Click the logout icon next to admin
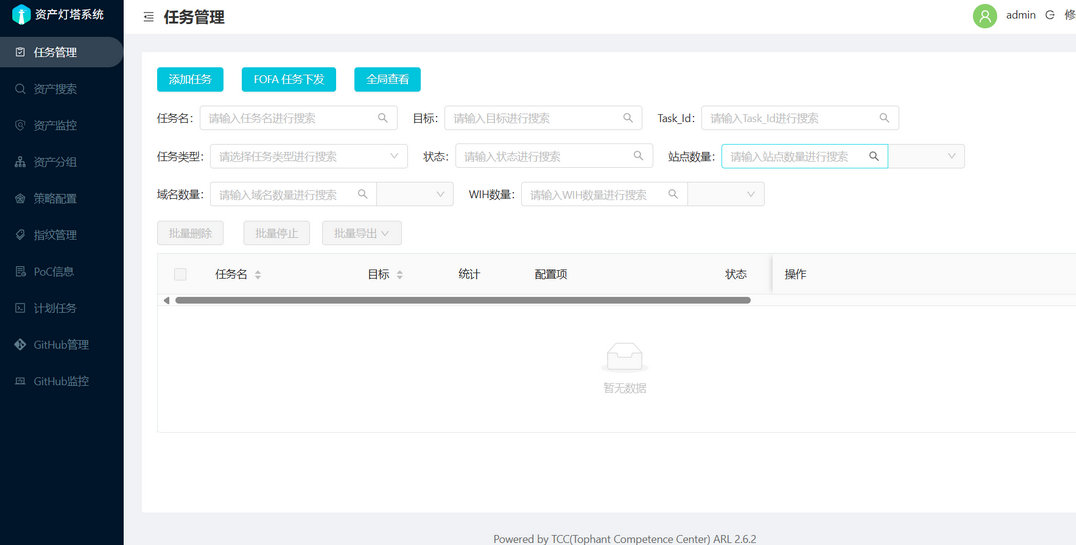 pyautogui.click(x=1049, y=15)
